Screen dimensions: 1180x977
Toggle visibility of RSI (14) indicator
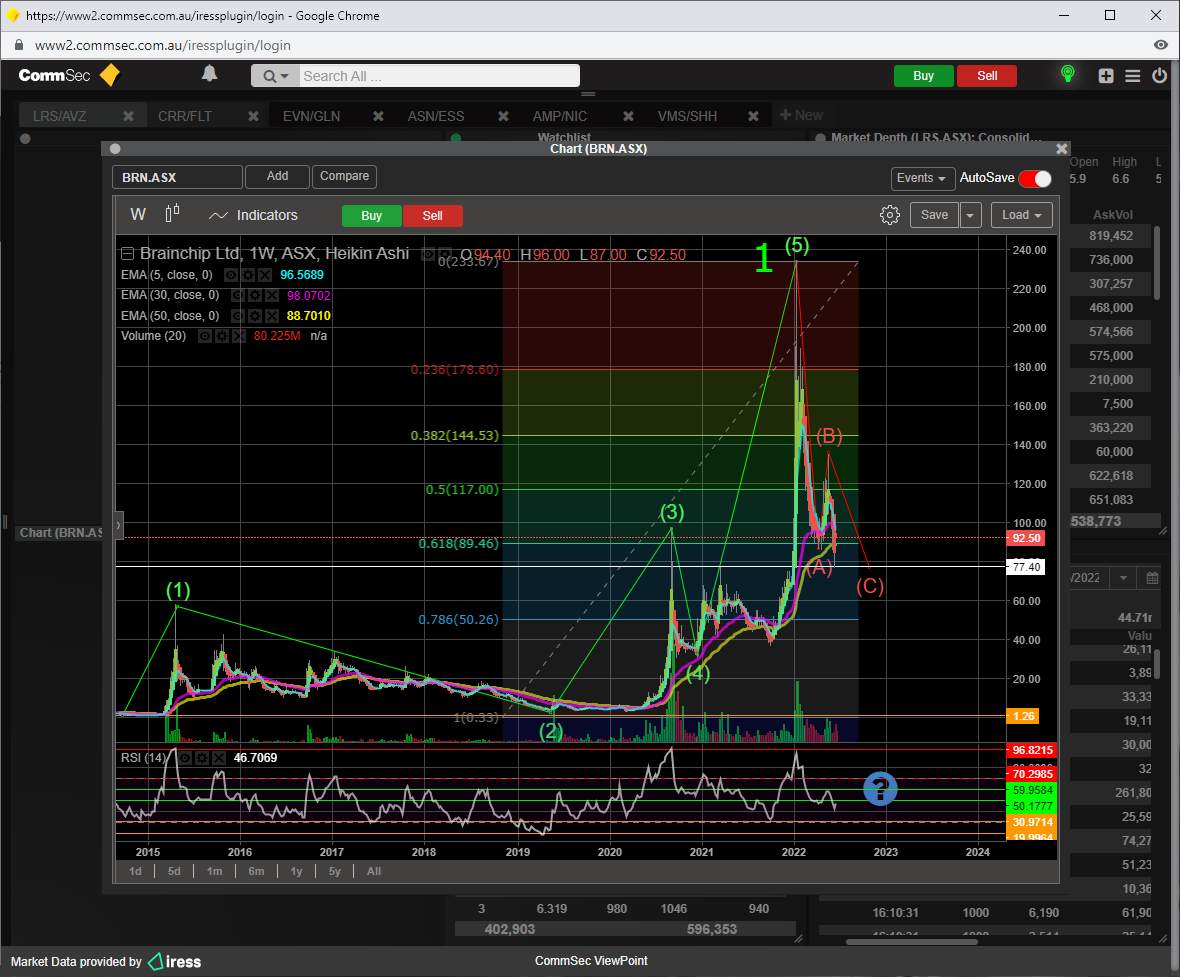tap(185, 758)
